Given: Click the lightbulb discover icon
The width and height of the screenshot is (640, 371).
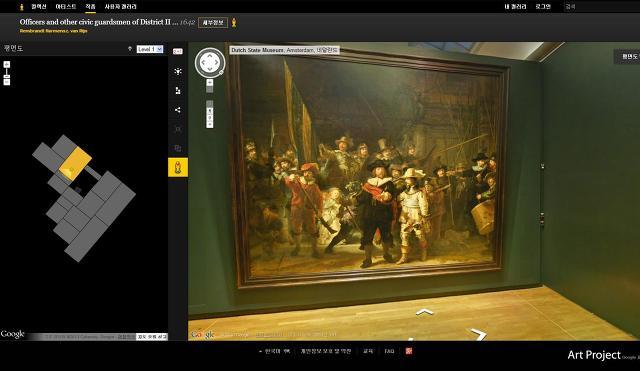Looking at the screenshot, I should (x=178, y=71).
